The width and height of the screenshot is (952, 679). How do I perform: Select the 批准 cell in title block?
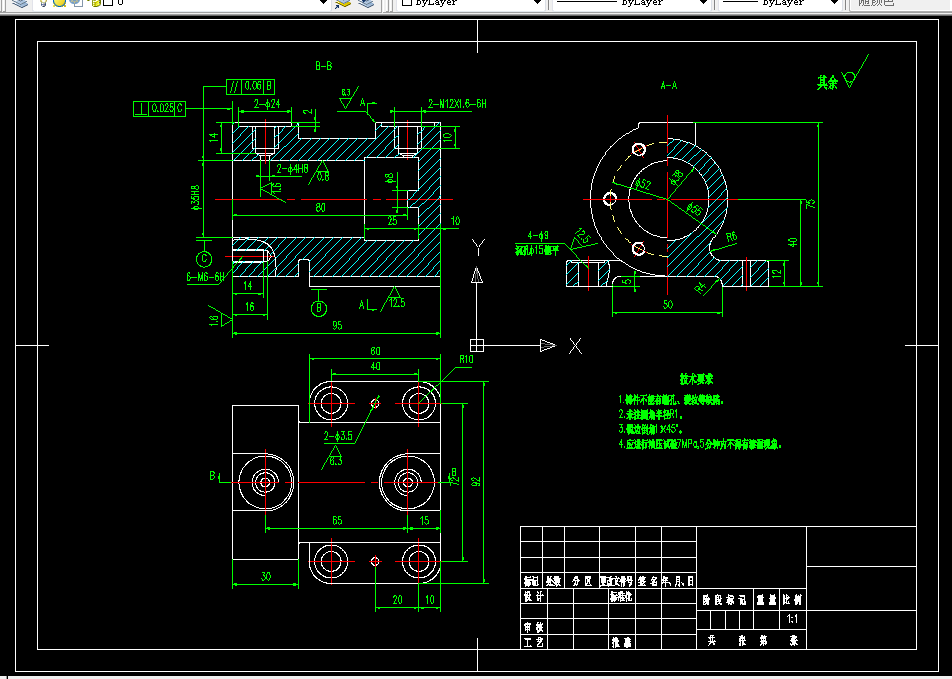pos(621,642)
